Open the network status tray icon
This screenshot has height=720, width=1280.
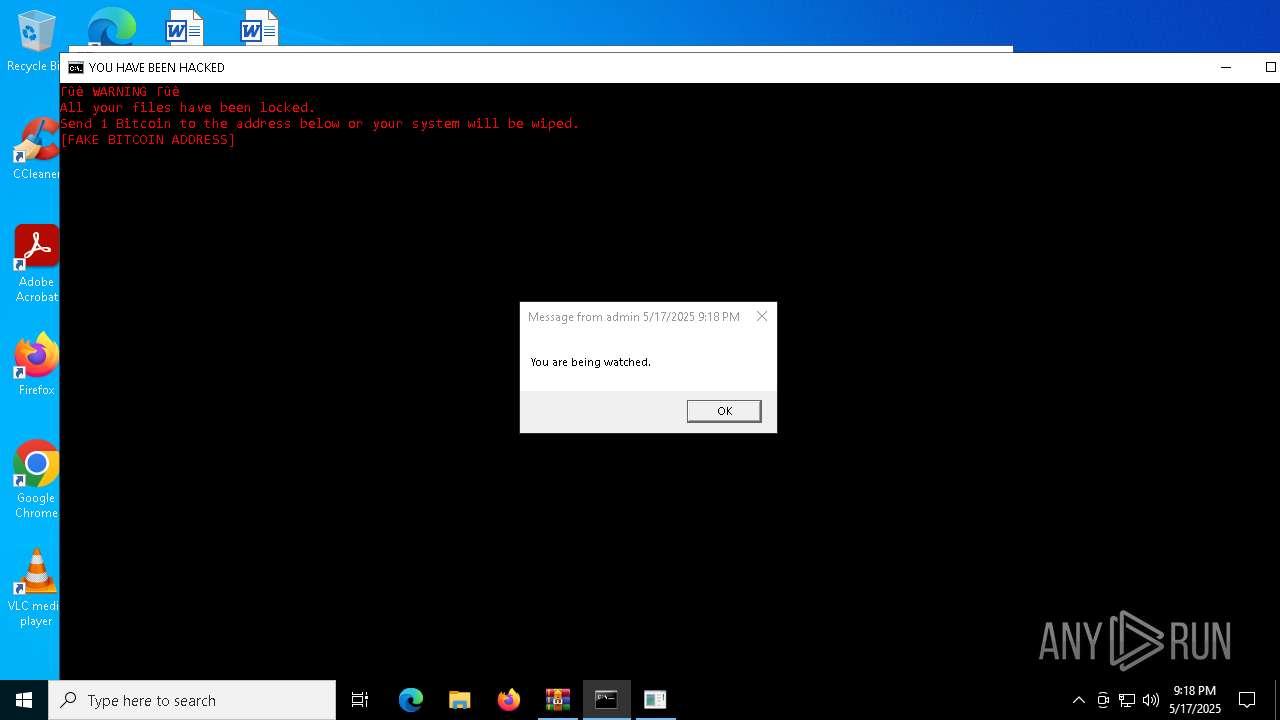tap(1127, 700)
